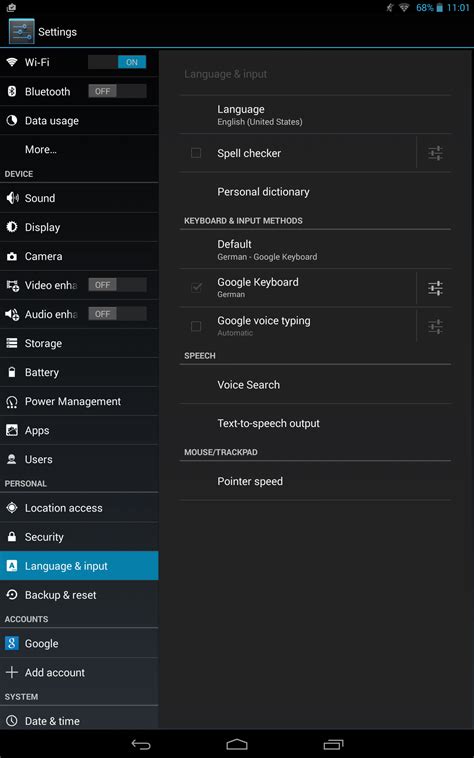Open the Language setting (English United States)
Viewport: 474px width, 758px height.
[315, 115]
